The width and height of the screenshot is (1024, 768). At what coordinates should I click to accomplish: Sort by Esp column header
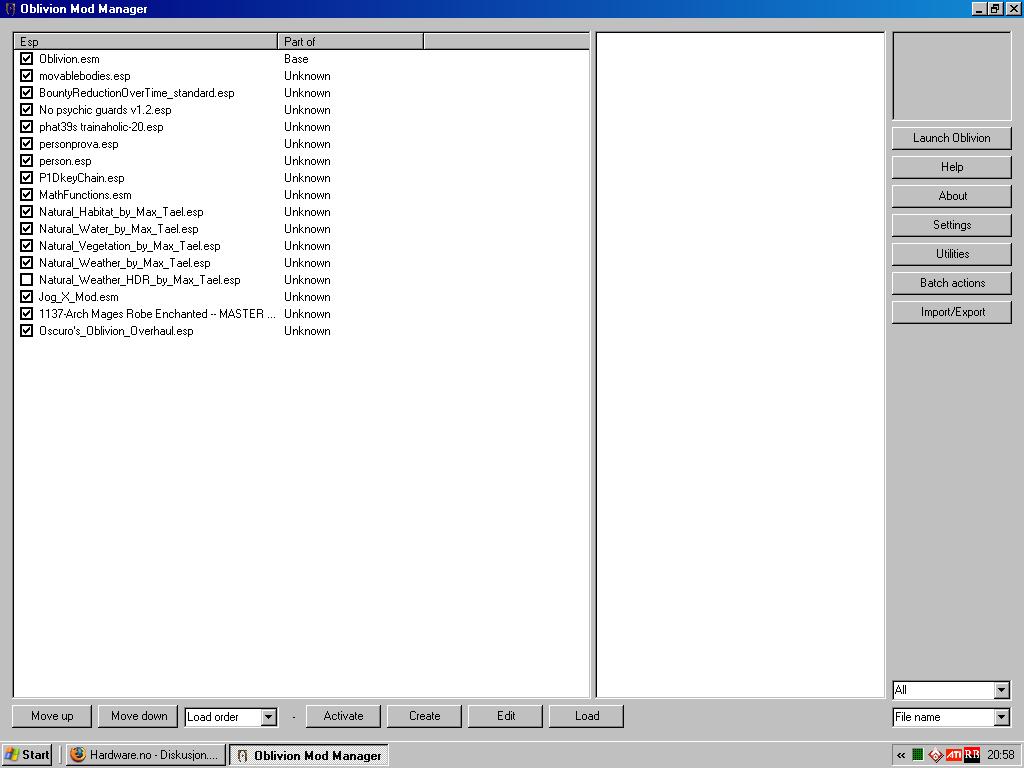click(x=146, y=41)
